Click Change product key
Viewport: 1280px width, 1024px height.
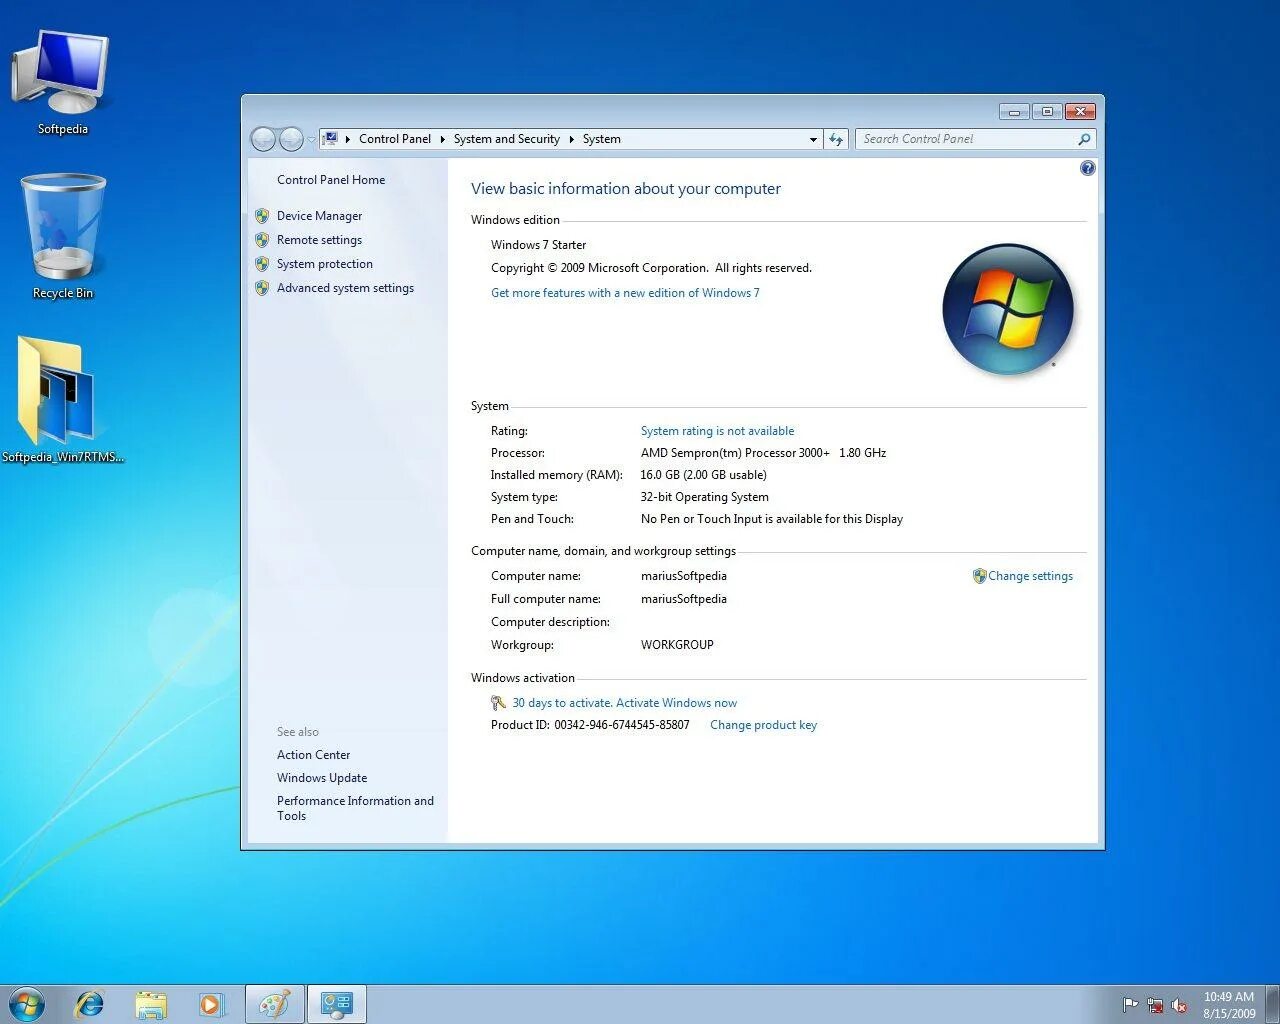point(763,725)
